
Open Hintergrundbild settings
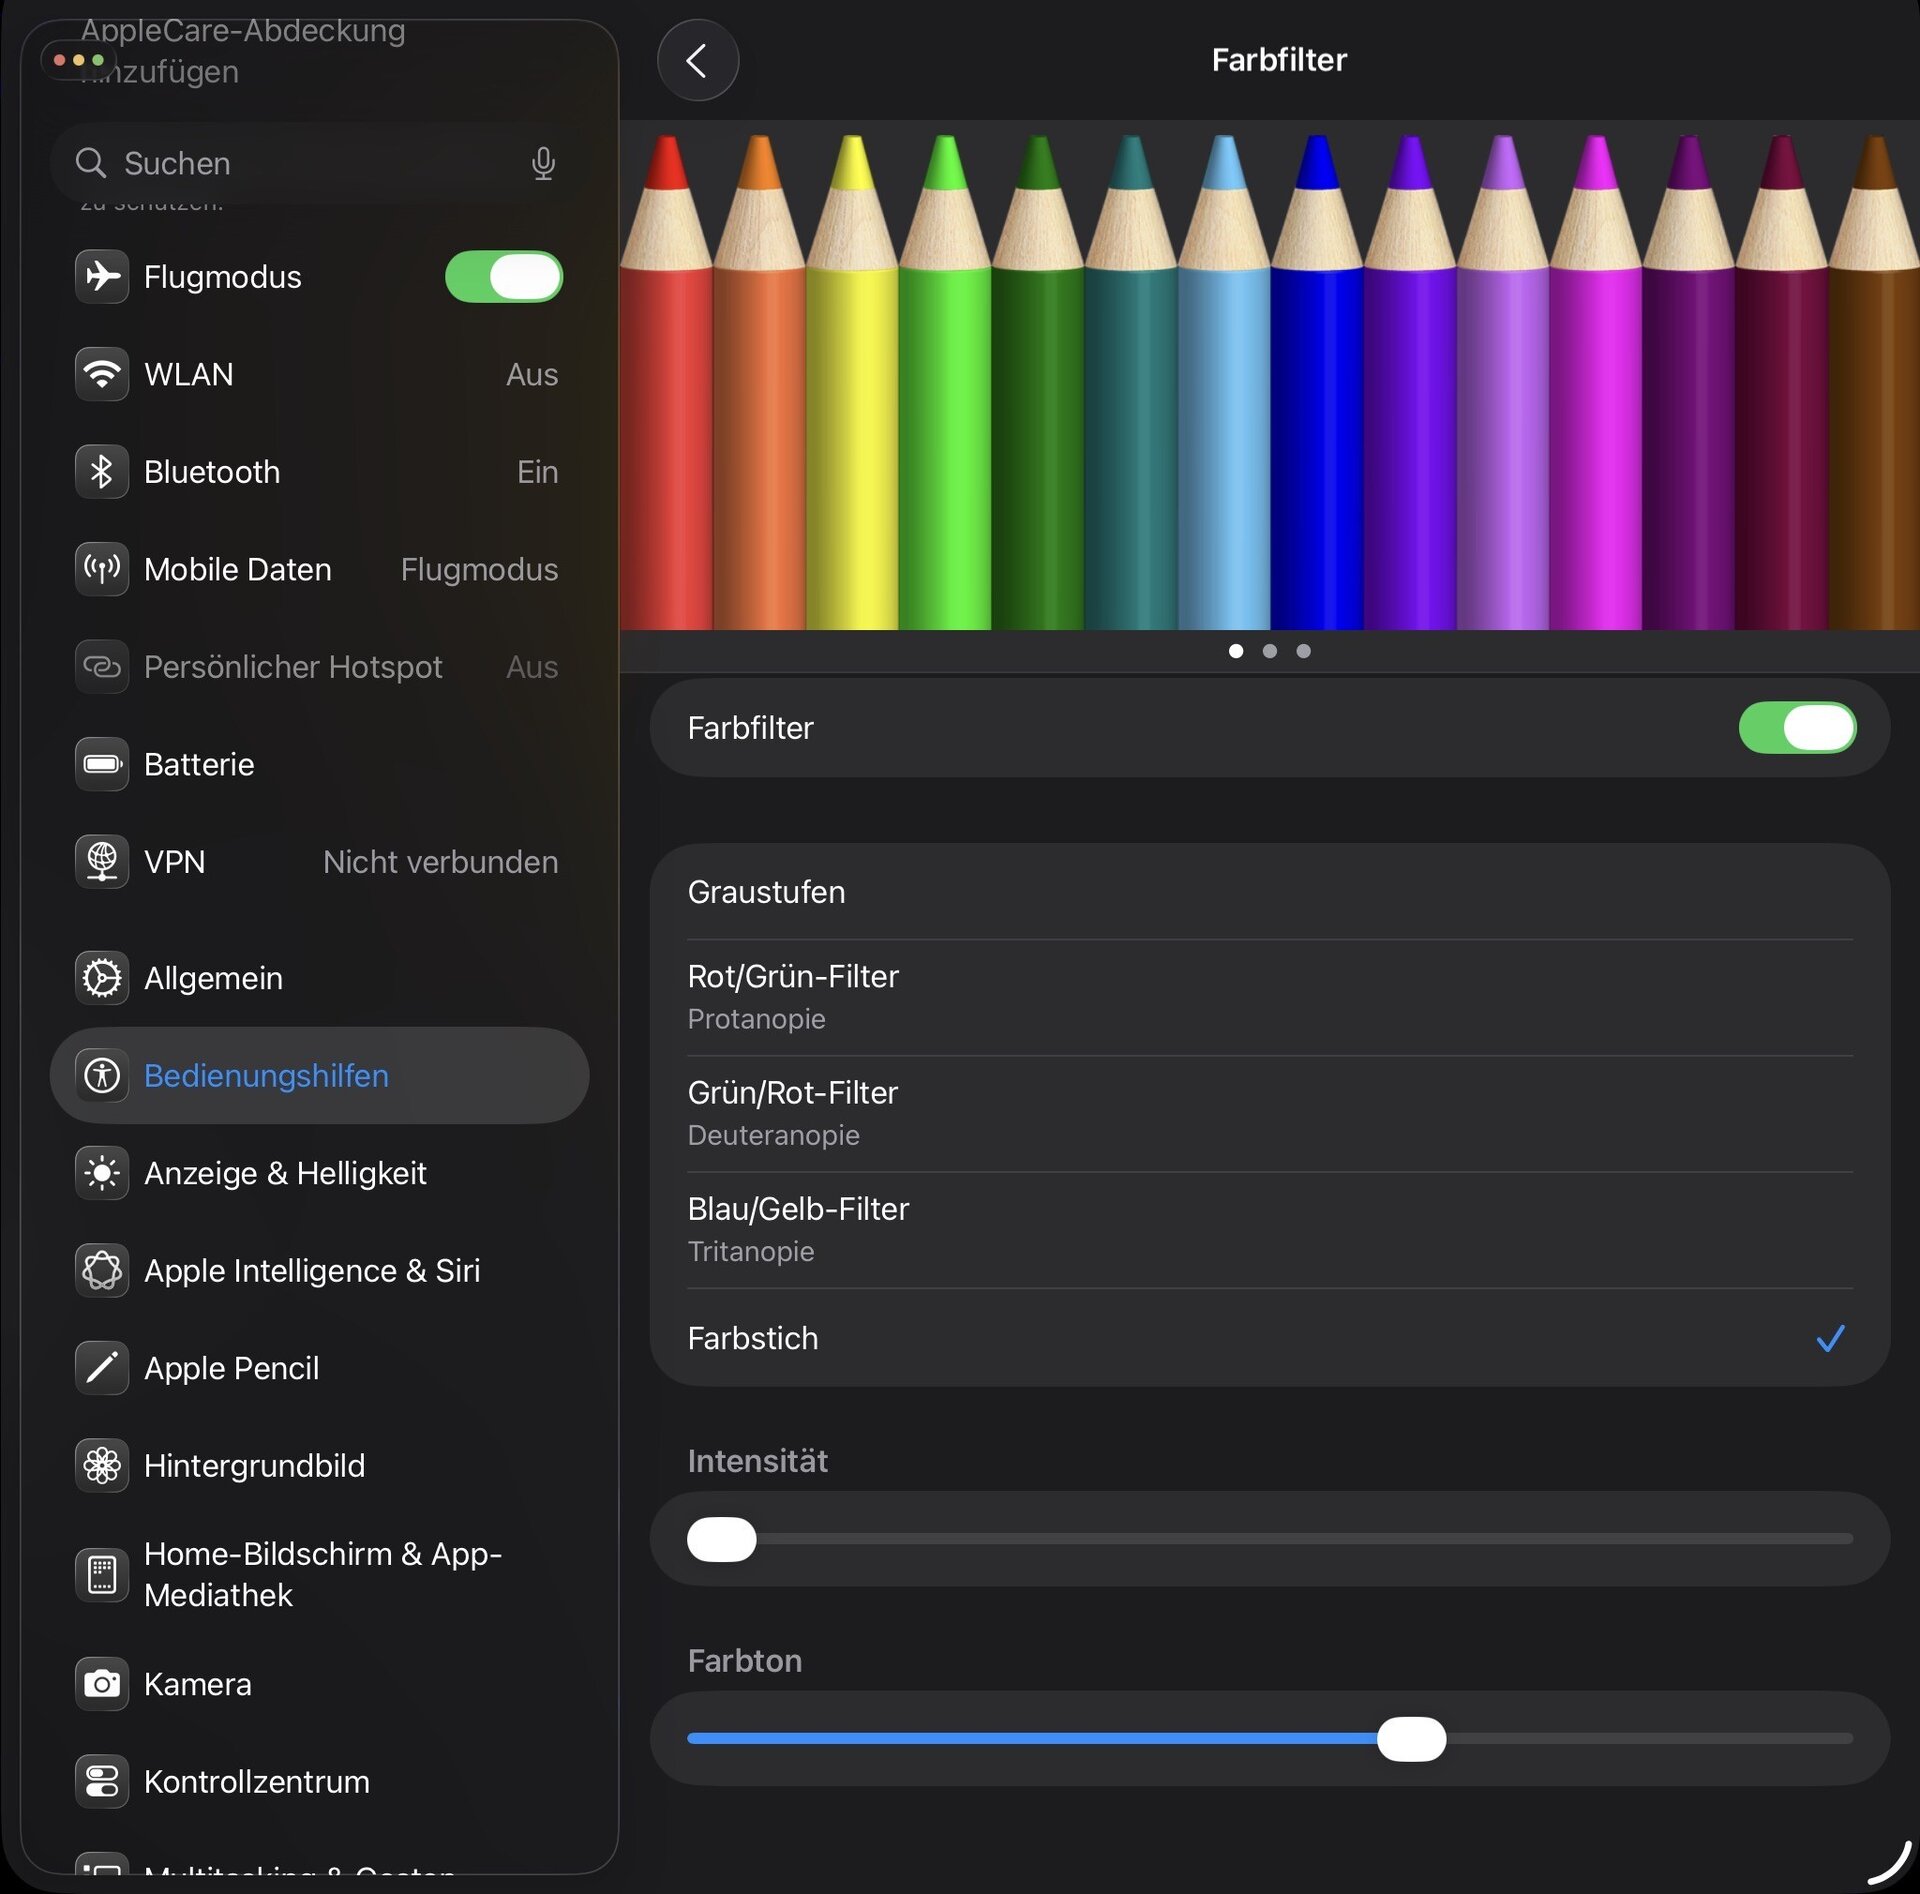[254, 1466]
